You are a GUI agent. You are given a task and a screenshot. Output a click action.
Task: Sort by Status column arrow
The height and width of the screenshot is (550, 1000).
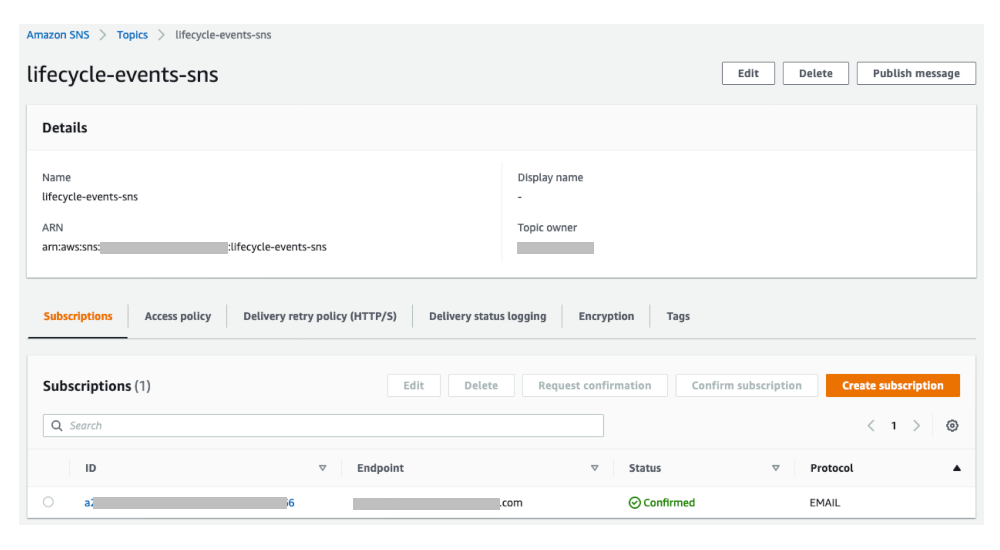tap(776, 468)
